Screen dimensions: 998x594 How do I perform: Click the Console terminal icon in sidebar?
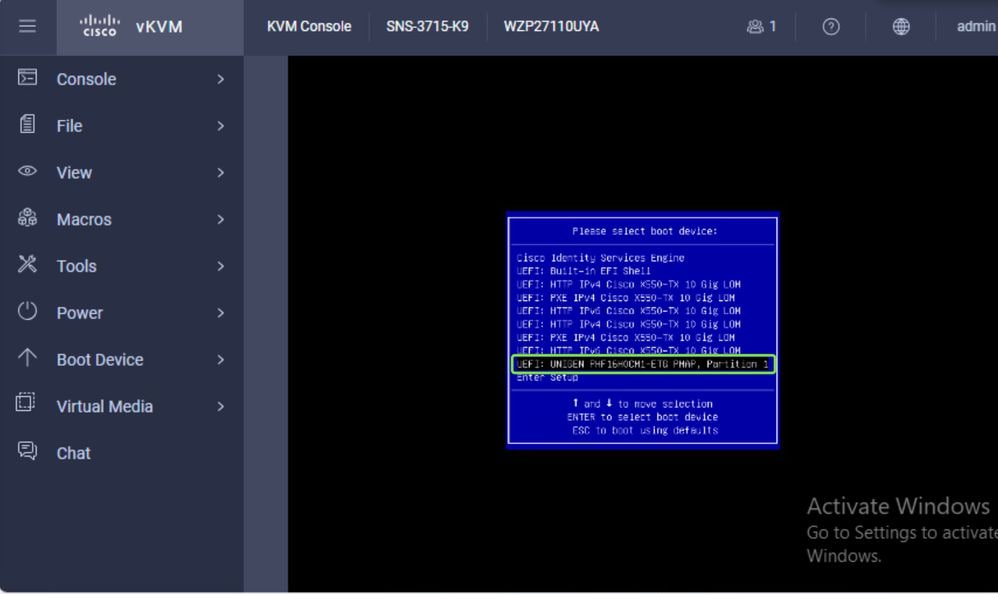coord(27,78)
